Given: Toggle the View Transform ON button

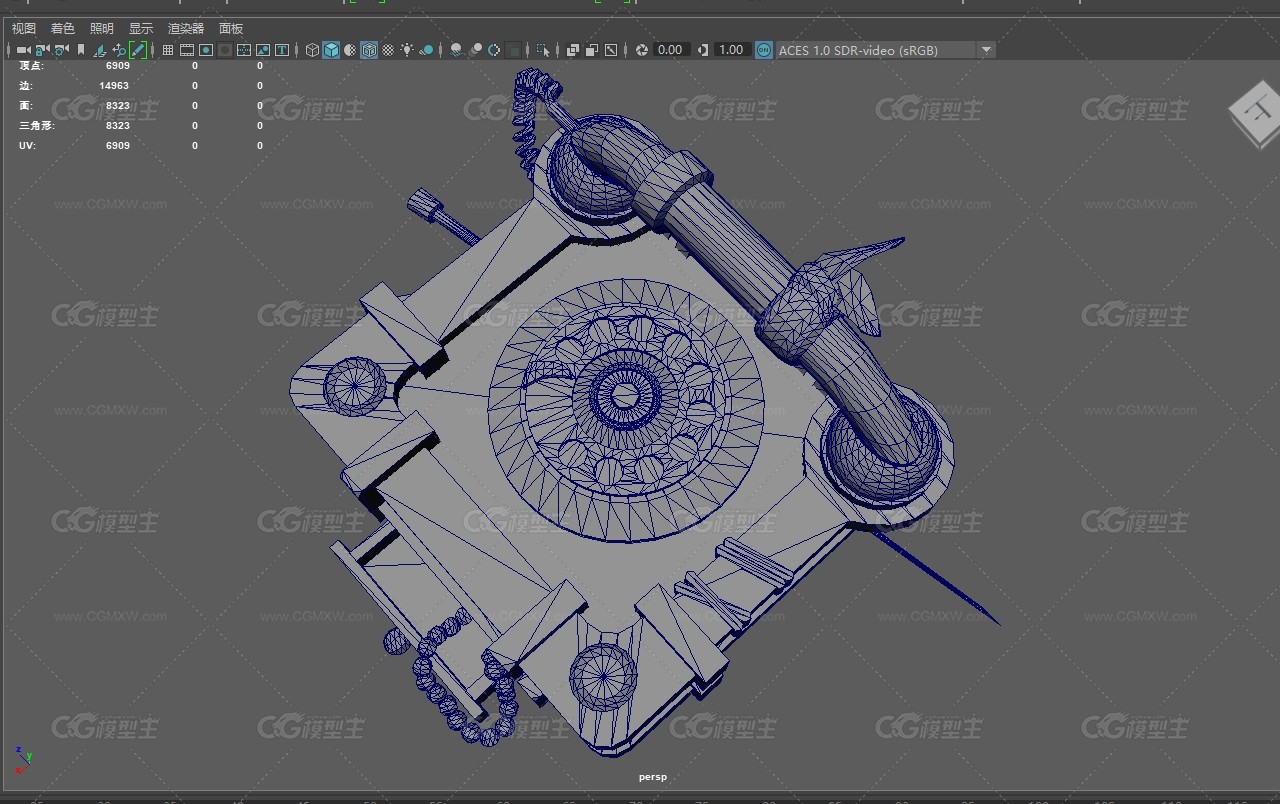Looking at the screenshot, I should (x=764, y=50).
